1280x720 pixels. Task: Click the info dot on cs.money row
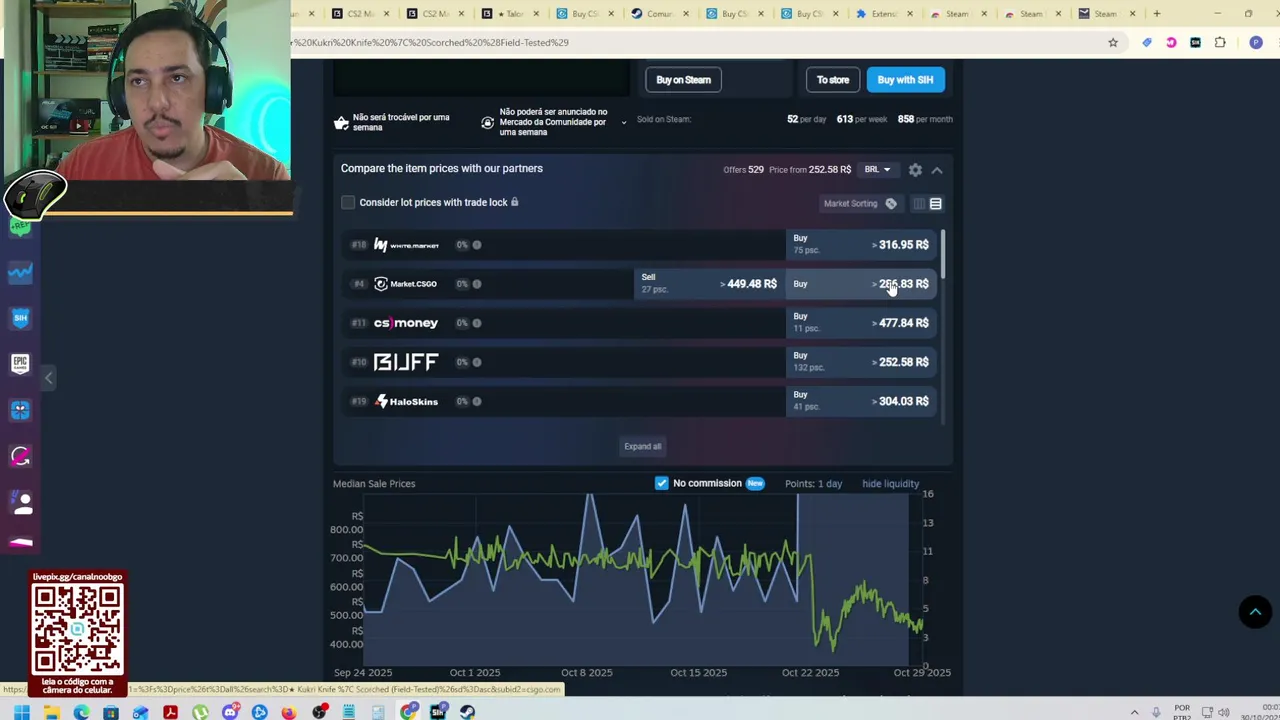point(477,323)
